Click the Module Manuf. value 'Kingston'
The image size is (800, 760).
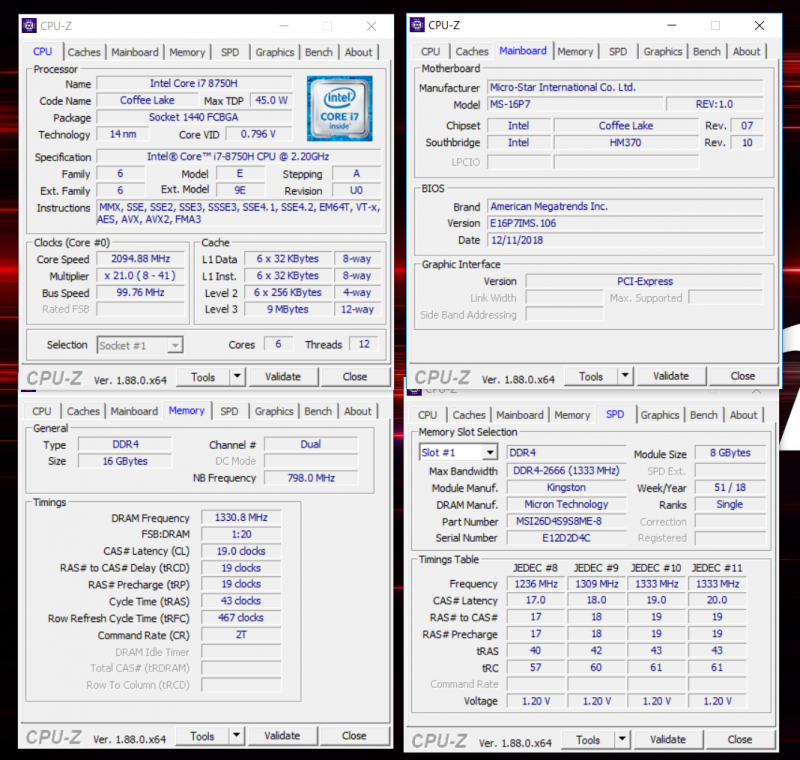pos(566,488)
